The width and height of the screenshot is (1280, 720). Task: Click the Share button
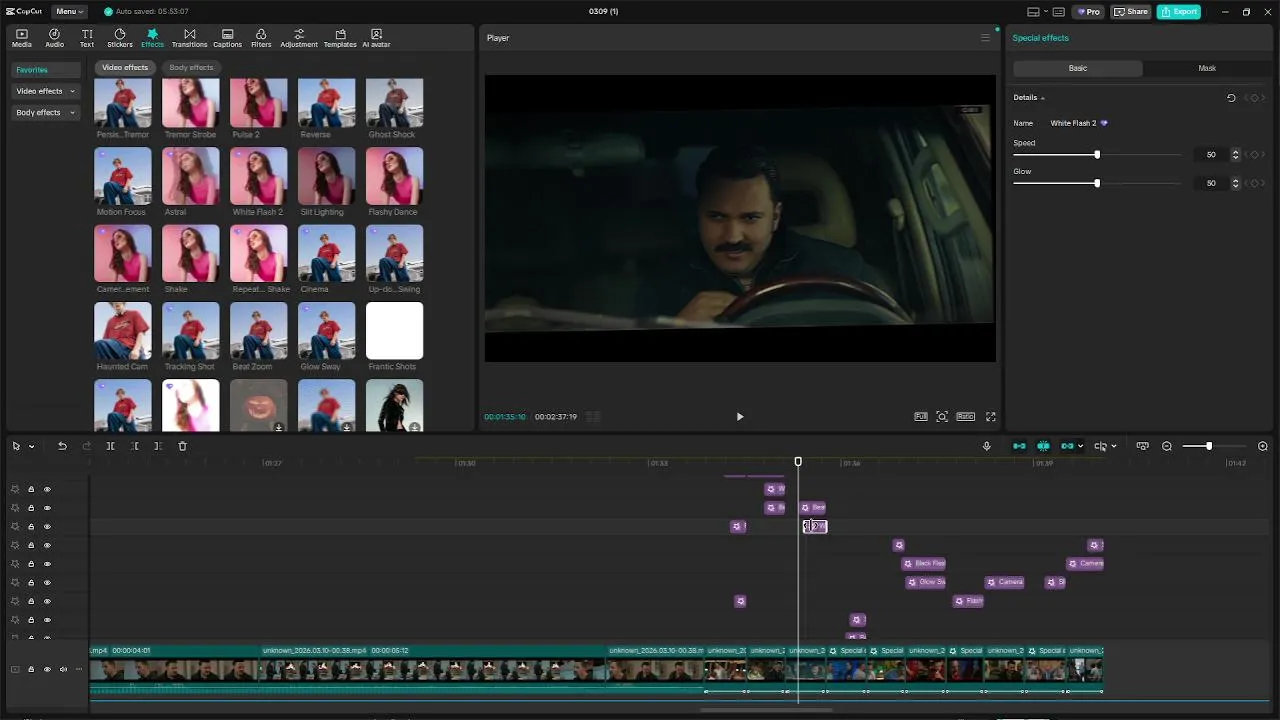[1131, 12]
